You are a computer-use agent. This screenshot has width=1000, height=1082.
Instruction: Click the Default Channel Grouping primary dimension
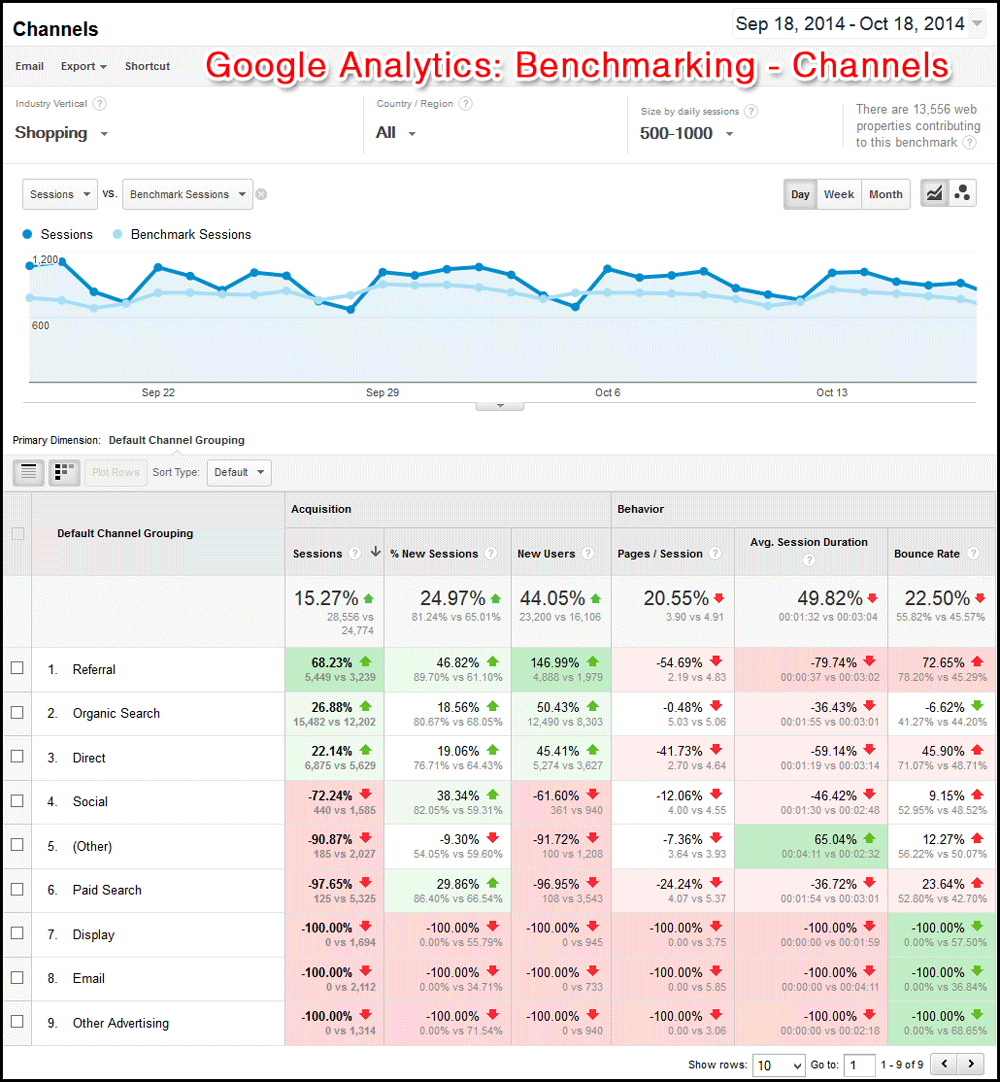pyautogui.click(x=177, y=440)
